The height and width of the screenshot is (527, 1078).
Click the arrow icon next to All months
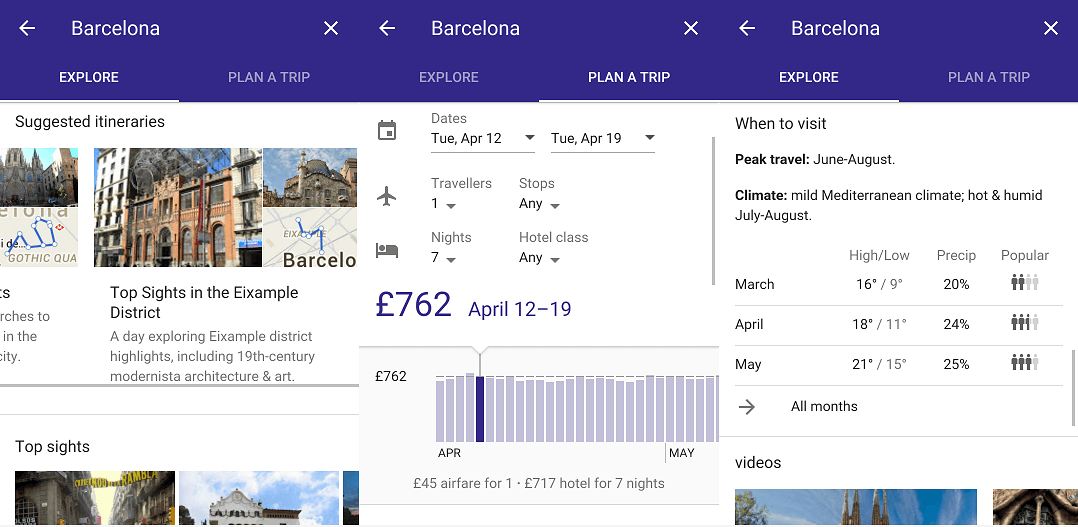[747, 407]
